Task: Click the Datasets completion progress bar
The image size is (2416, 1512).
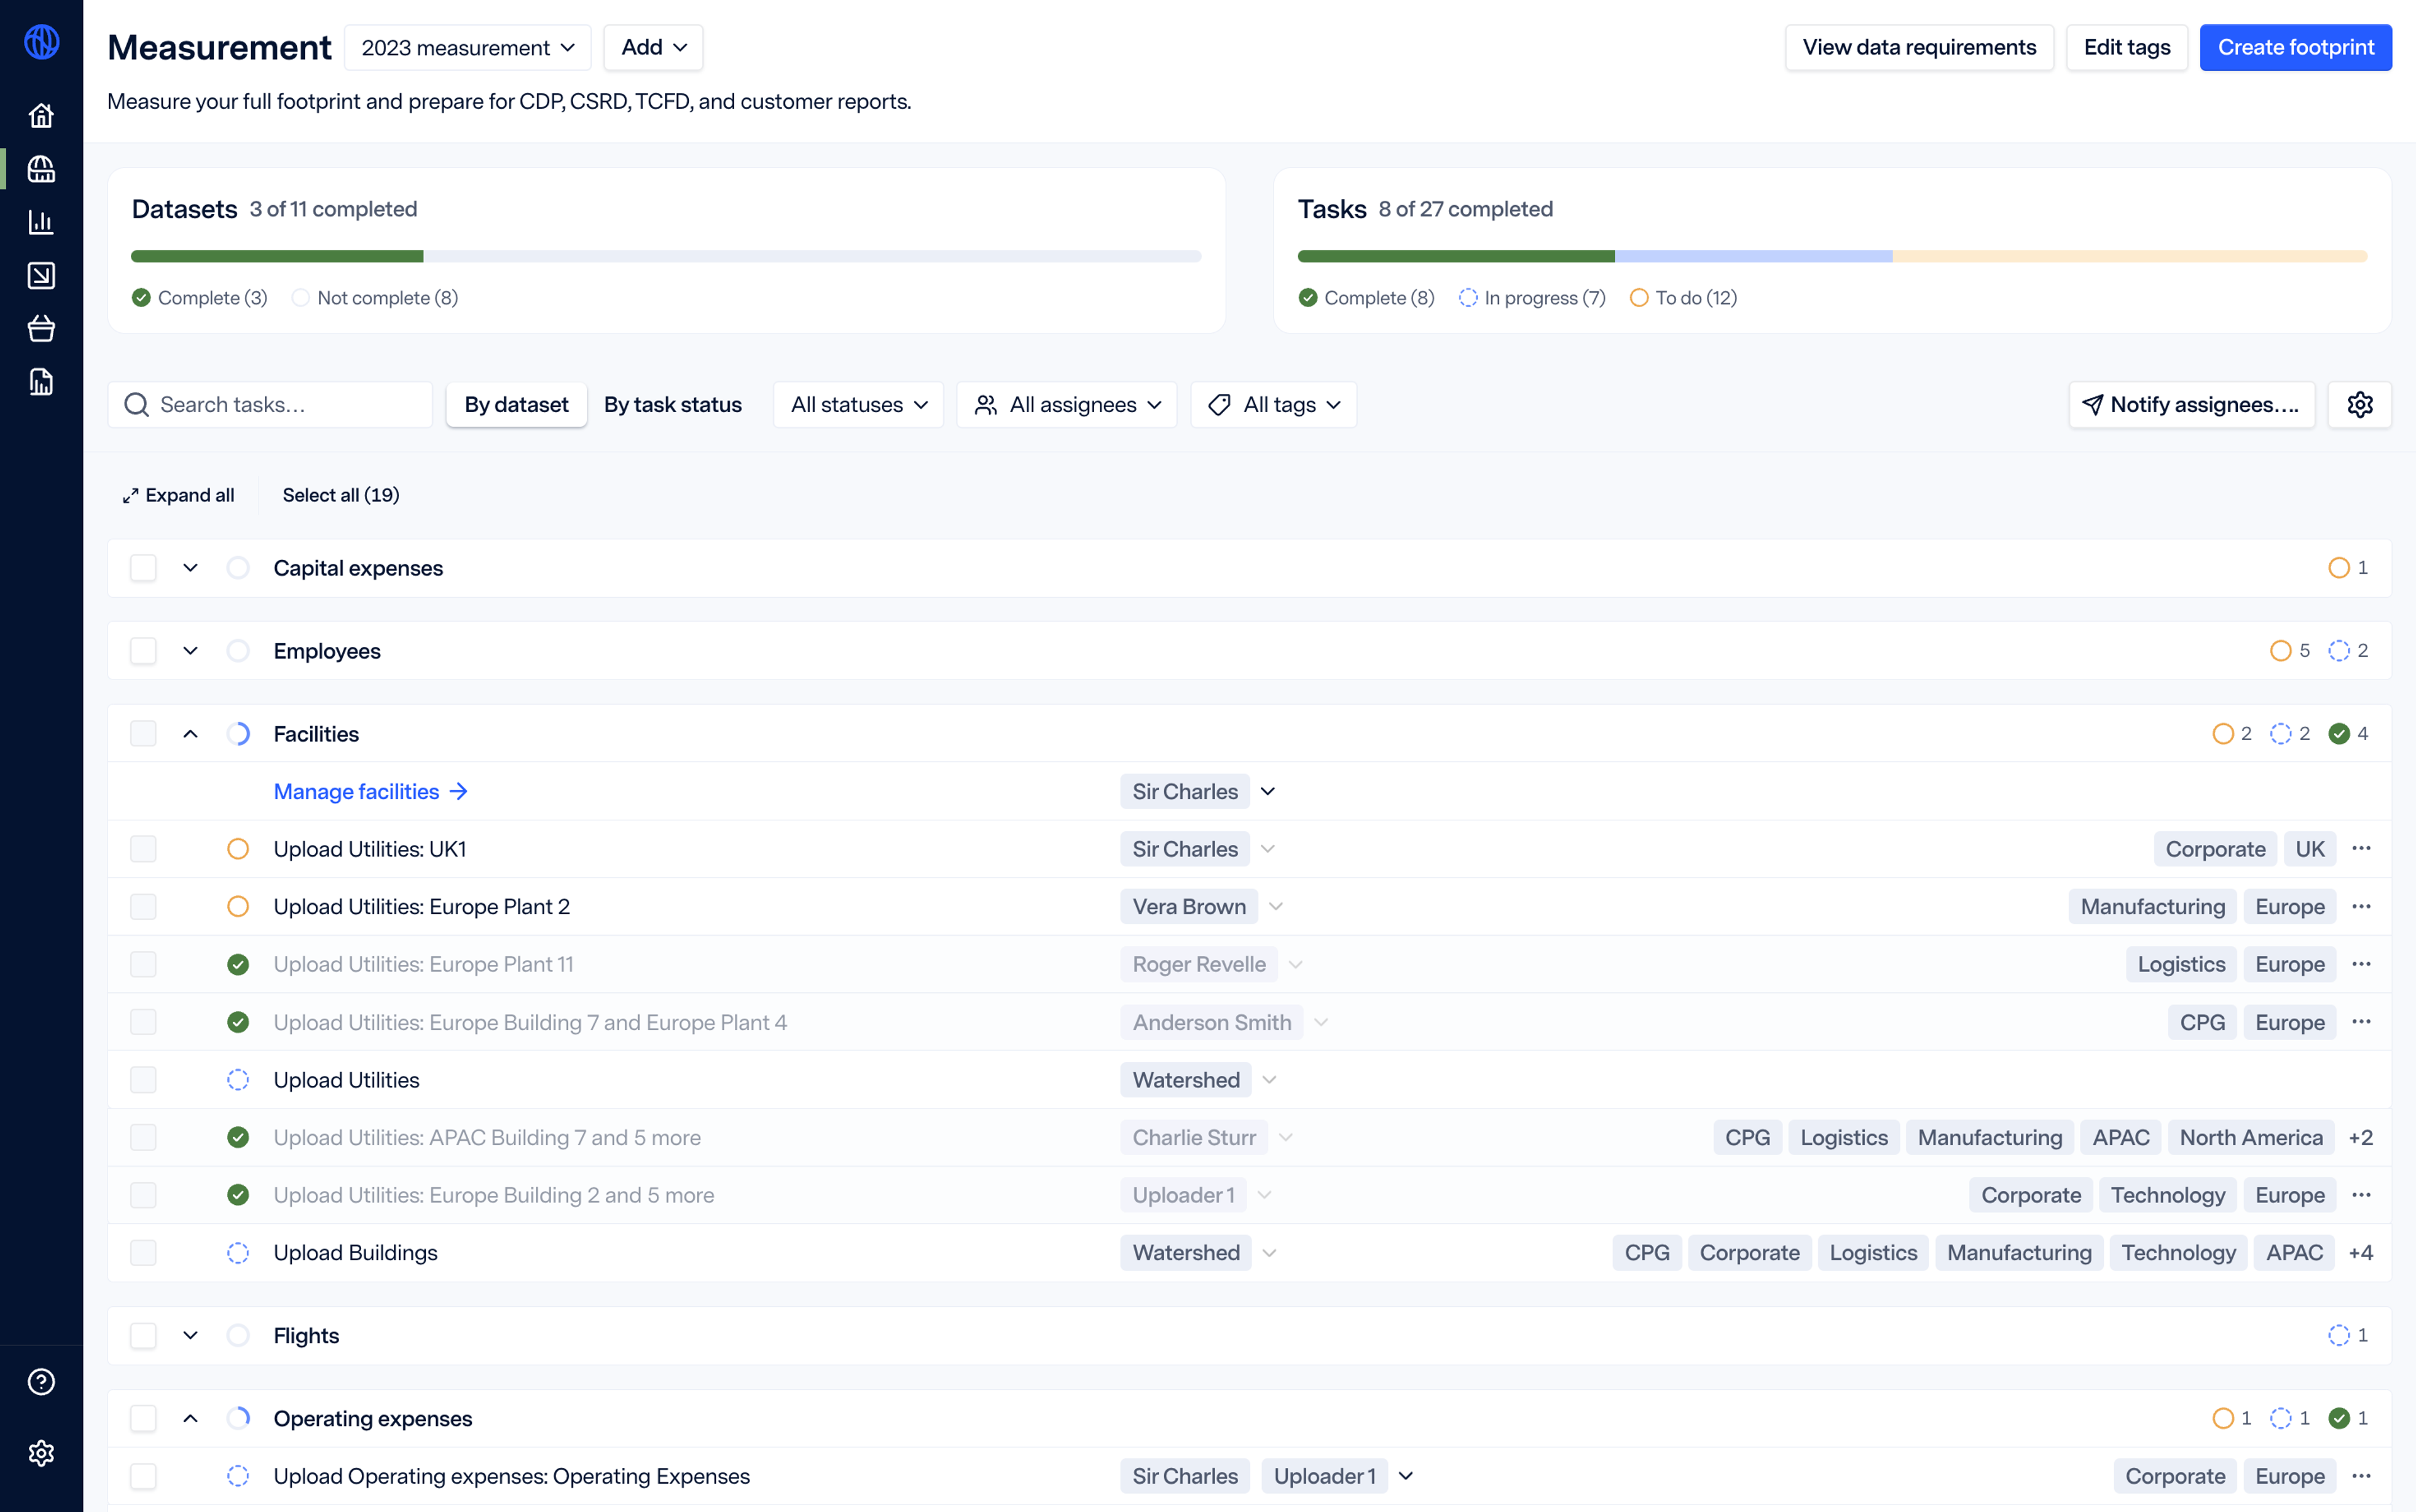Action: pos(665,256)
